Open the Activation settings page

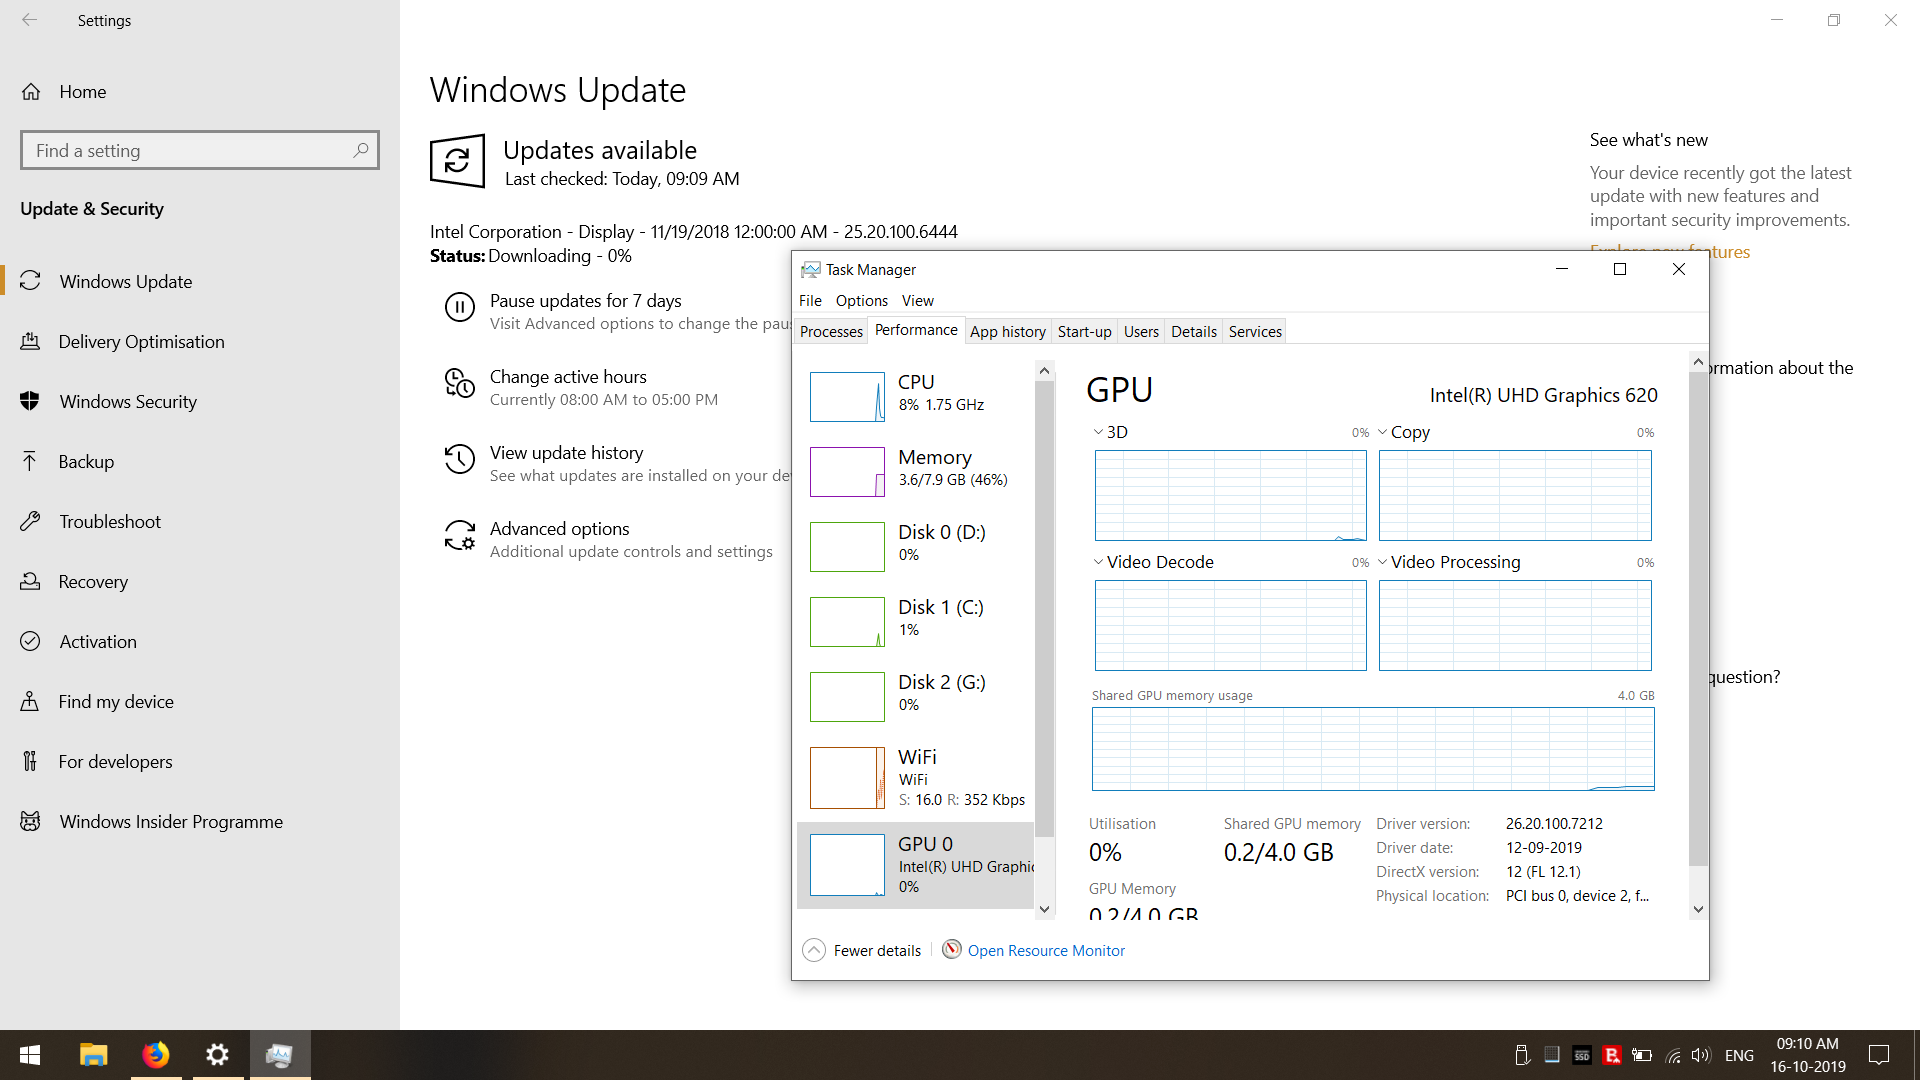click(200, 641)
